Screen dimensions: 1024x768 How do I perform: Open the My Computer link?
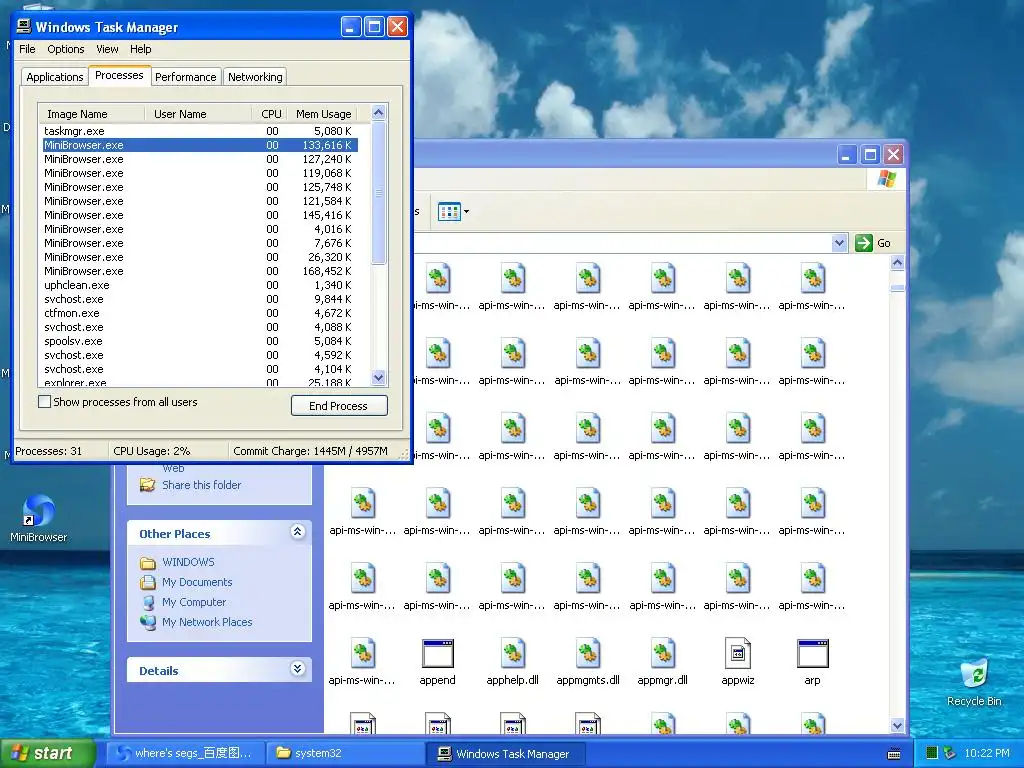(194, 602)
